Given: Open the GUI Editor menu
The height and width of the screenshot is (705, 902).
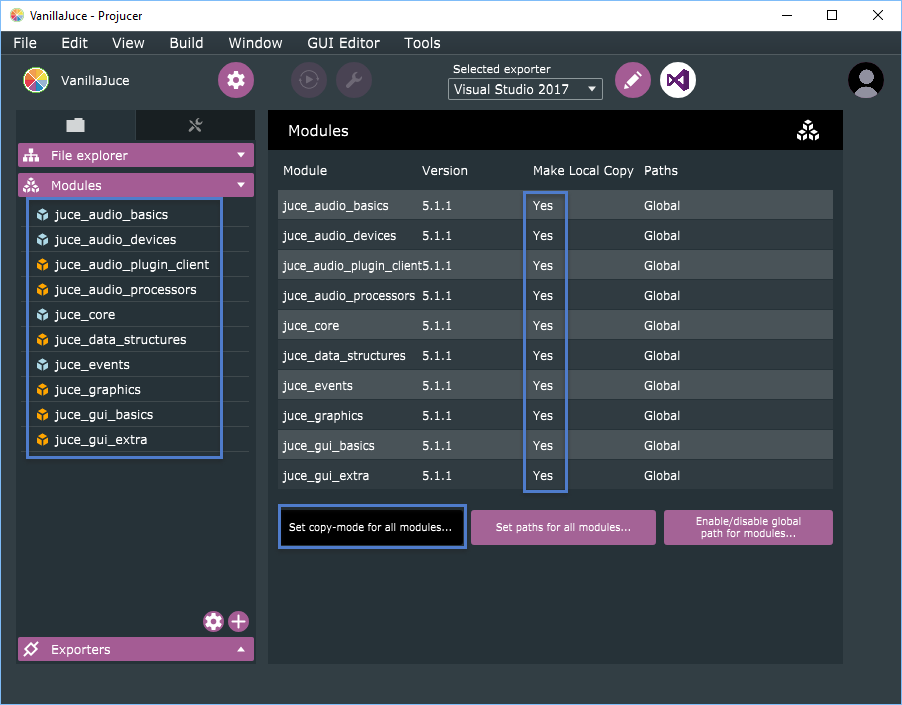Looking at the screenshot, I should [343, 43].
